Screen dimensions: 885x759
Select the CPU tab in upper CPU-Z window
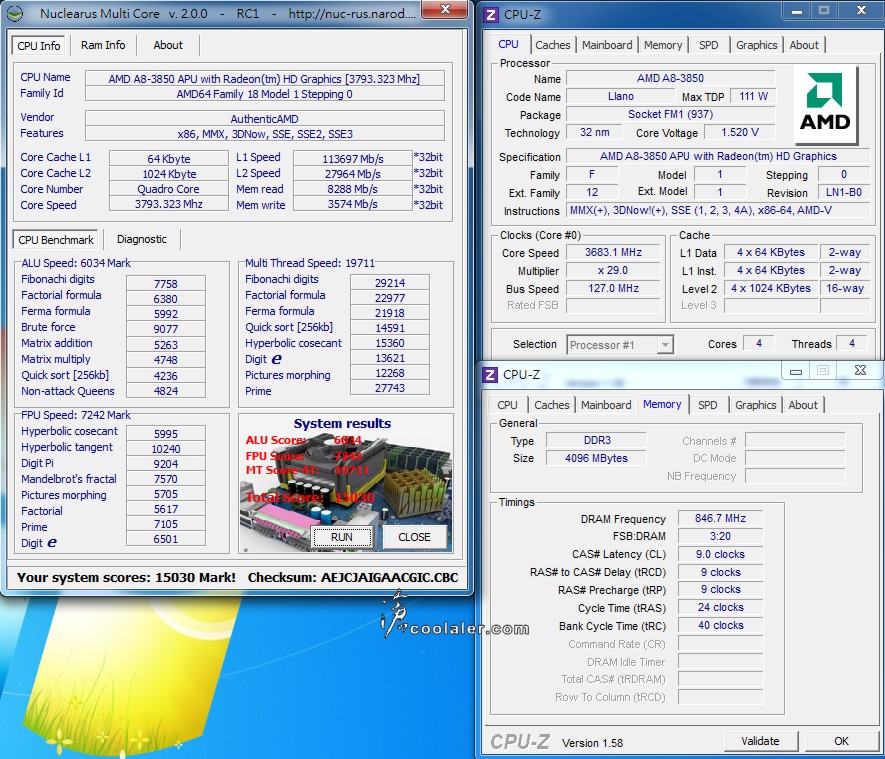[508, 44]
